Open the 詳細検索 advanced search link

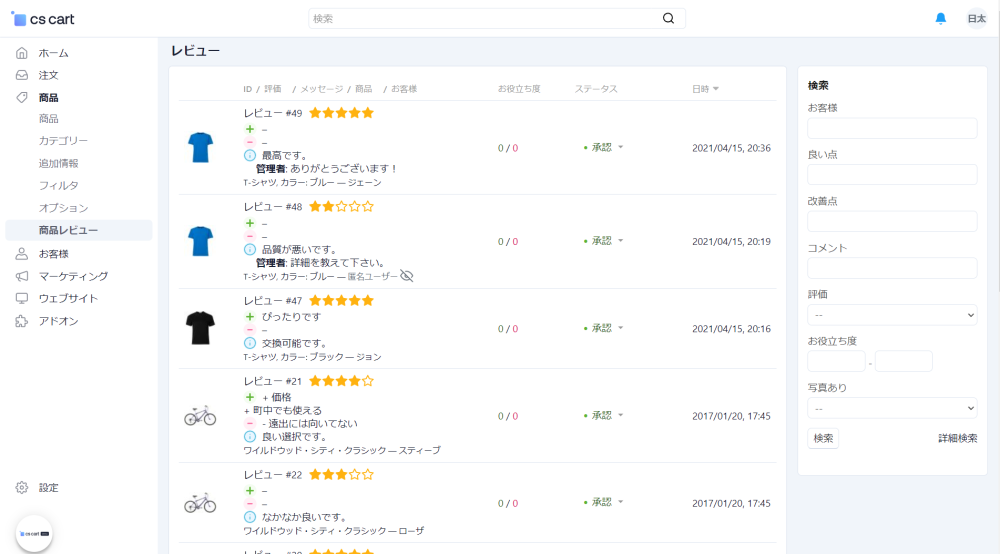tap(957, 438)
